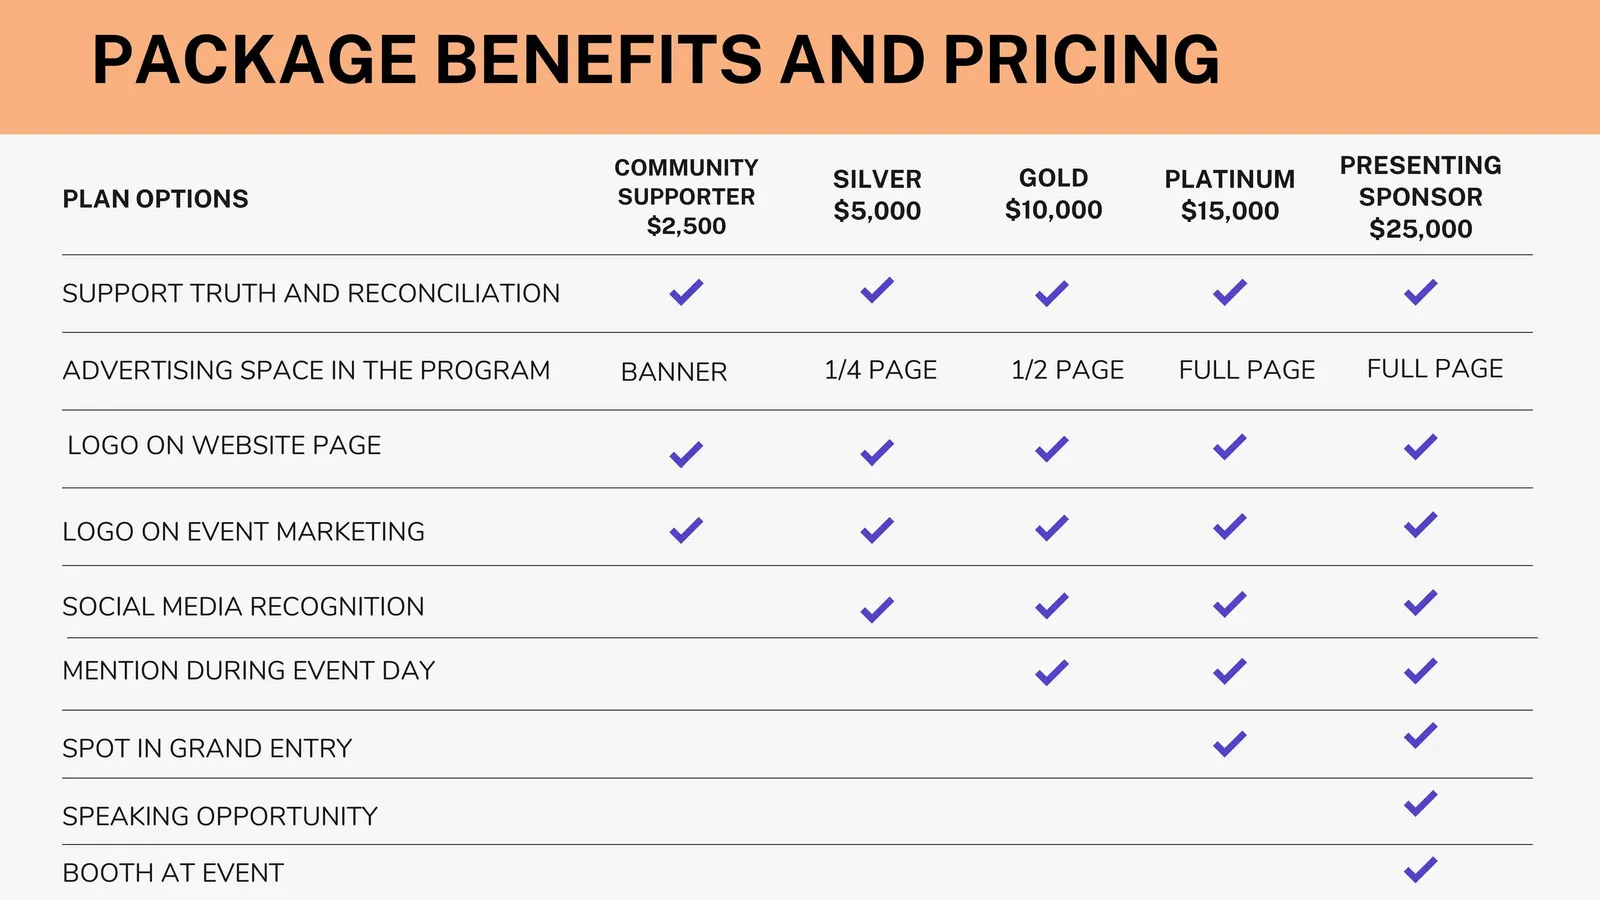This screenshot has width=1600, height=900.
Task: Click Platinum checkmark in Logo on Event Marketing row
Action: [1230, 526]
